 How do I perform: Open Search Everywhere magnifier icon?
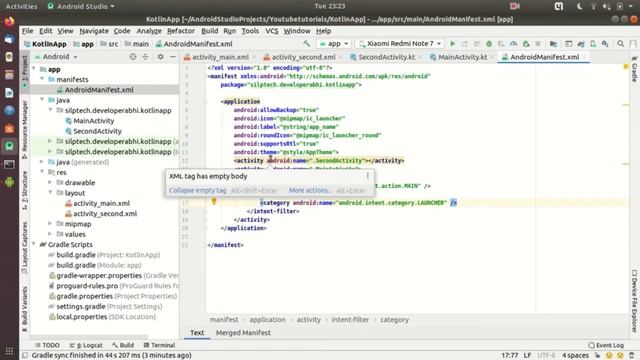click(620, 44)
